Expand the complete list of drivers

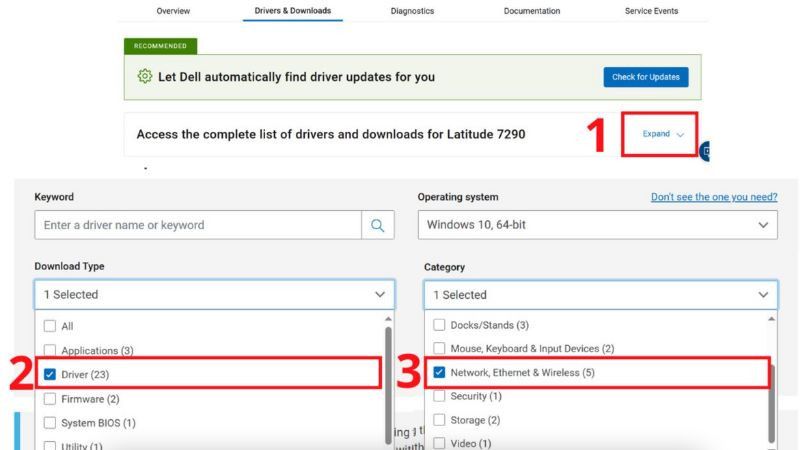[x=663, y=134]
